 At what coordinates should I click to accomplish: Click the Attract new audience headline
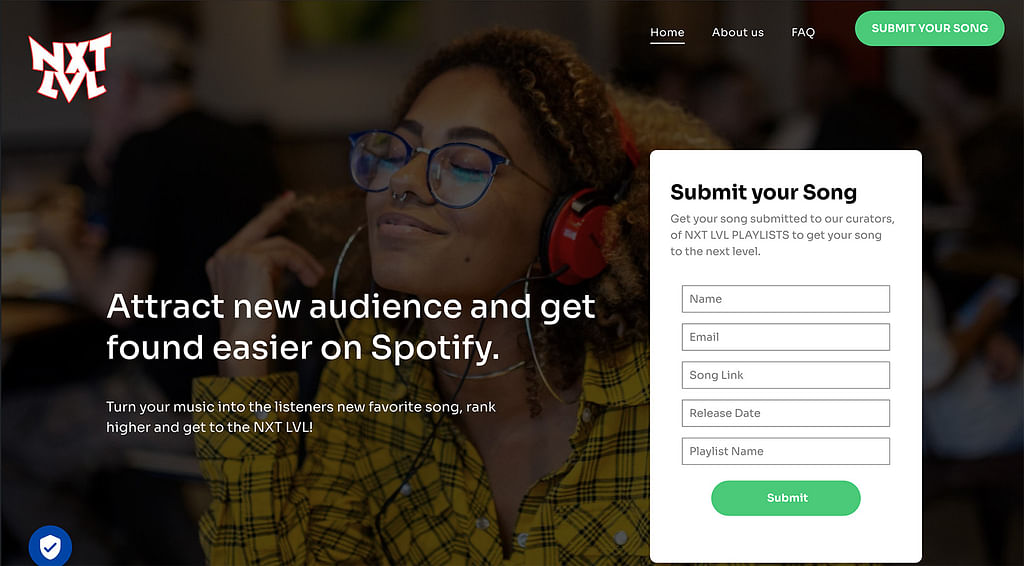(351, 326)
